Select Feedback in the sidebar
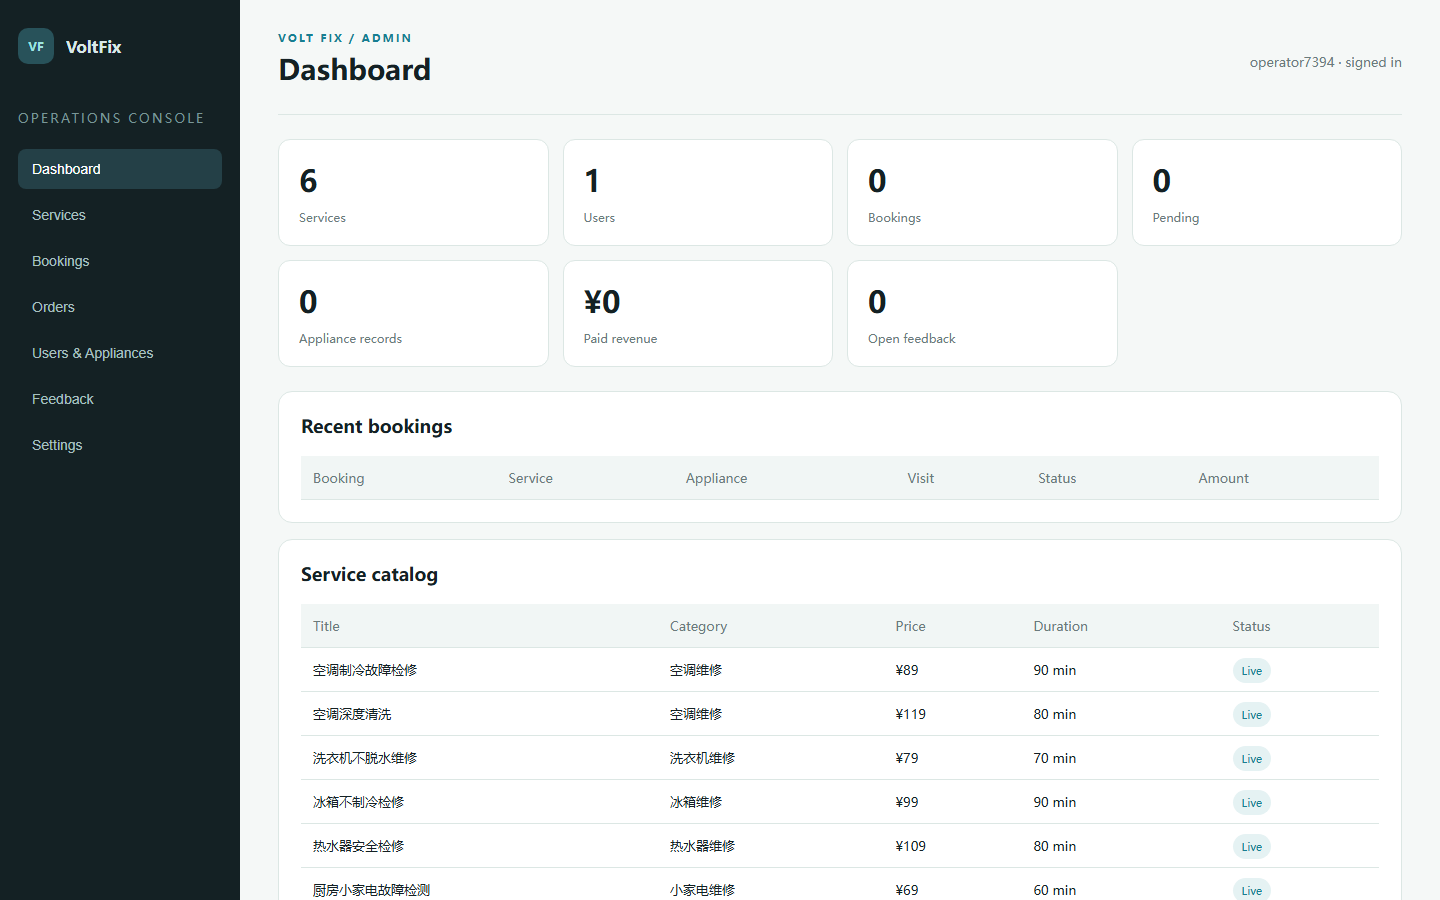1440x900 pixels. click(120, 399)
